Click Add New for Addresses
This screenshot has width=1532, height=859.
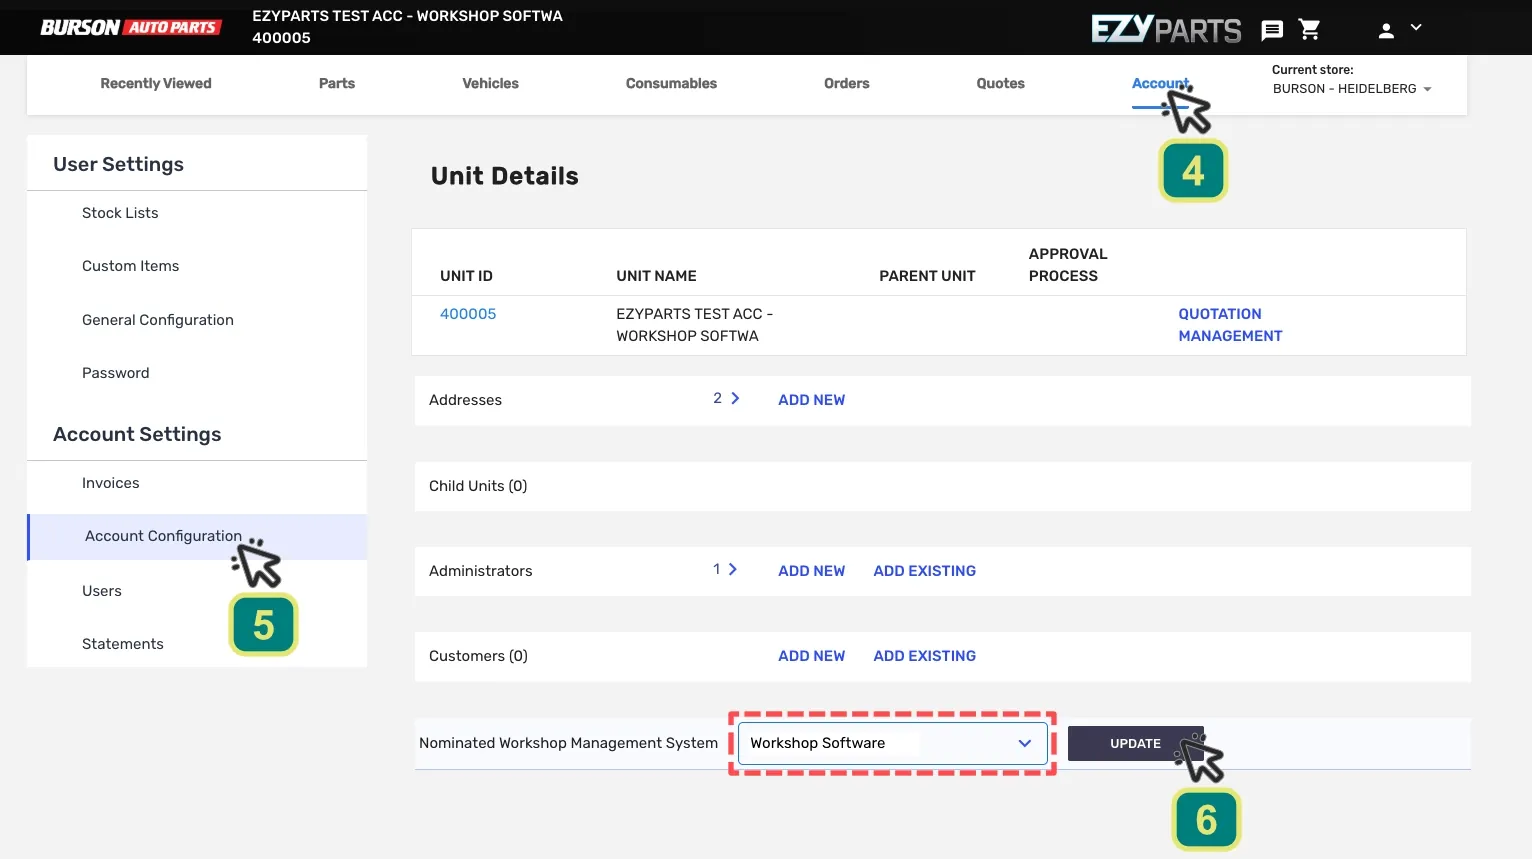(811, 400)
